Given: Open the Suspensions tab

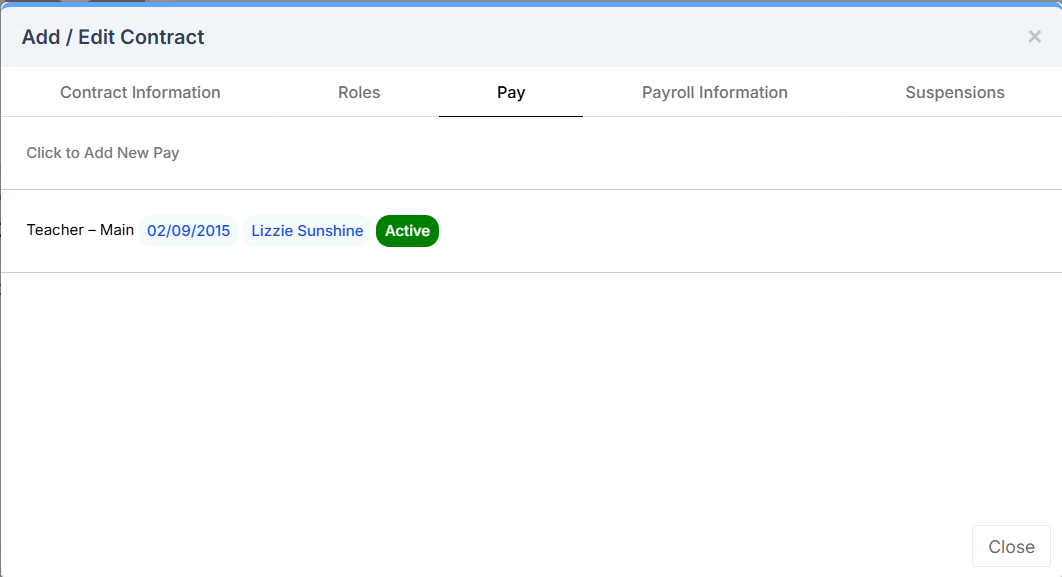Looking at the screenshot, I should pyautogui.click(x=954, y=92).
